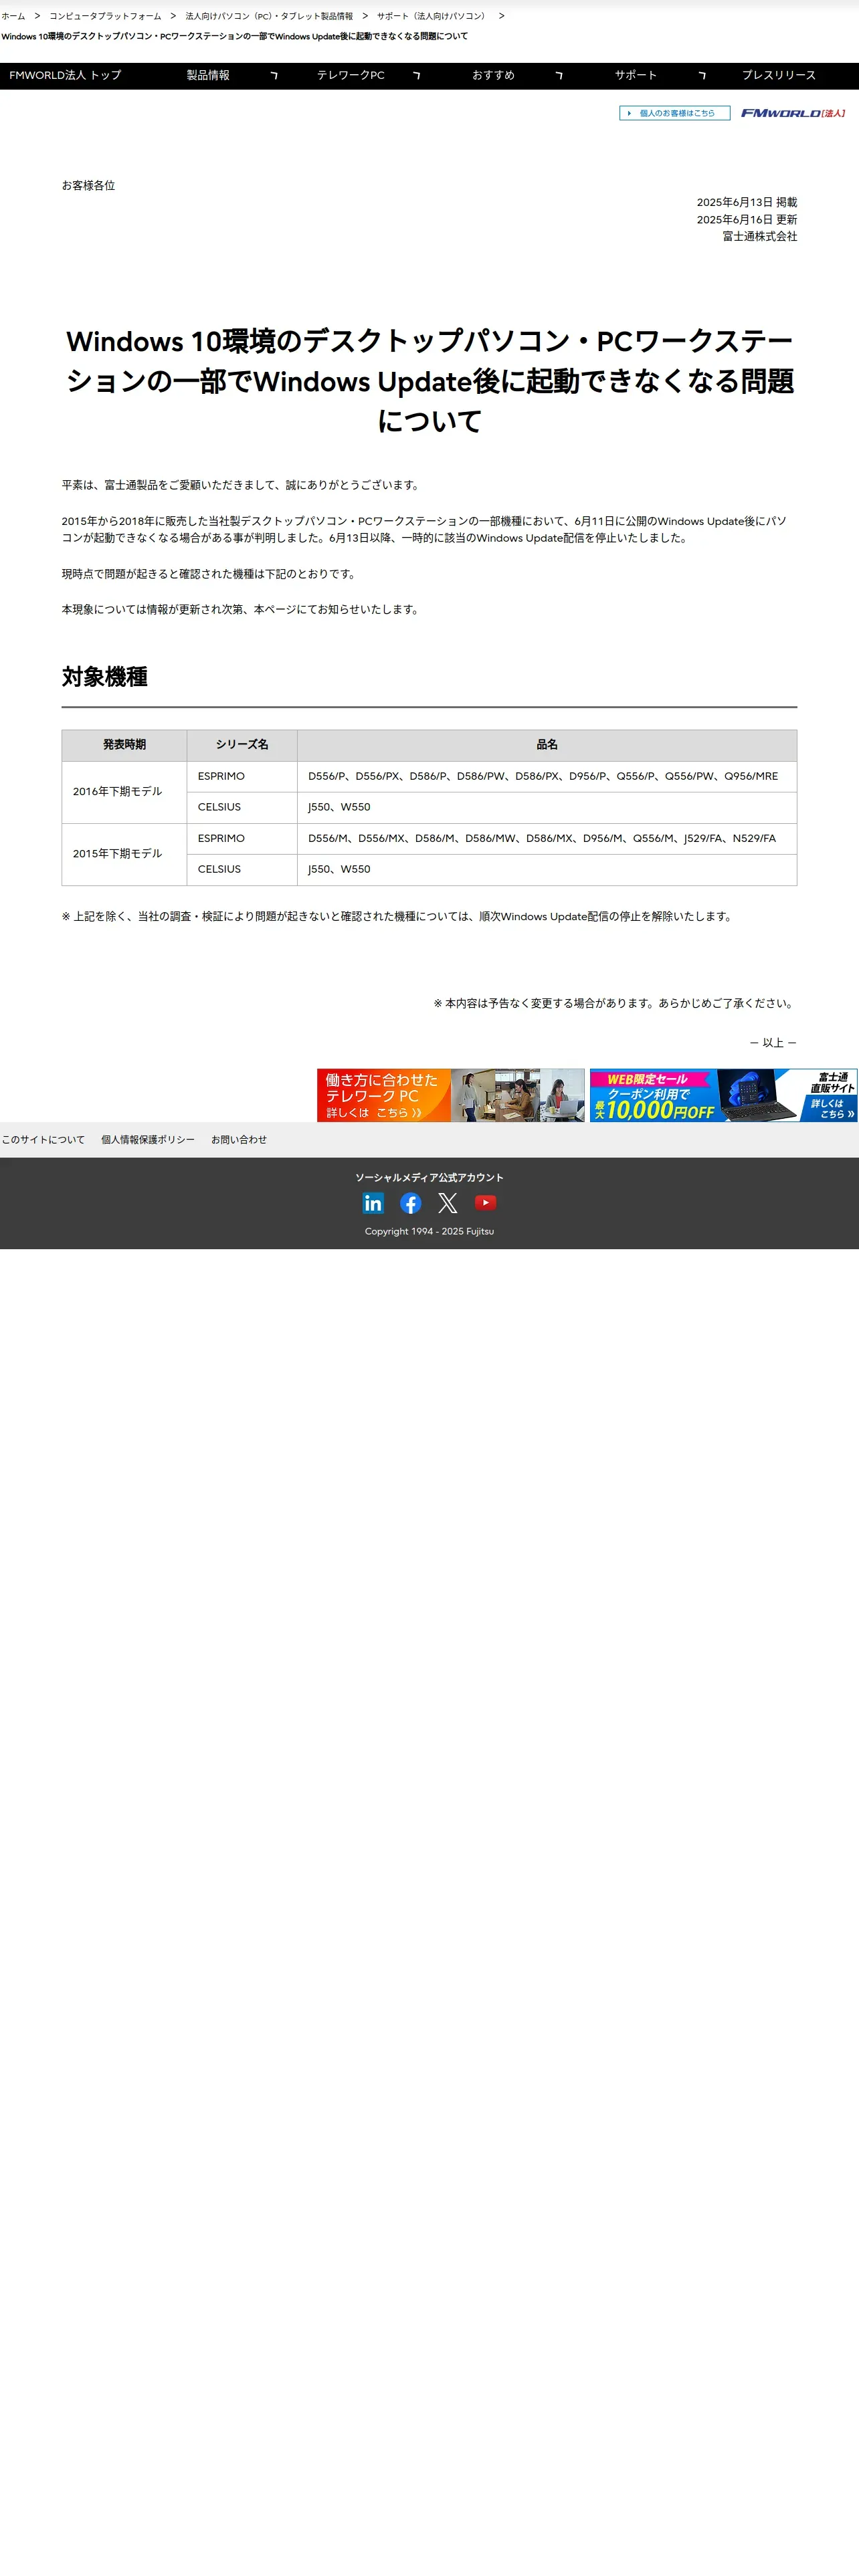Viewport: 859px width, 2576px height.
Task: Click the Copyright 1994 - 2025 Fujitsu text
Action: pos(429,1231)
